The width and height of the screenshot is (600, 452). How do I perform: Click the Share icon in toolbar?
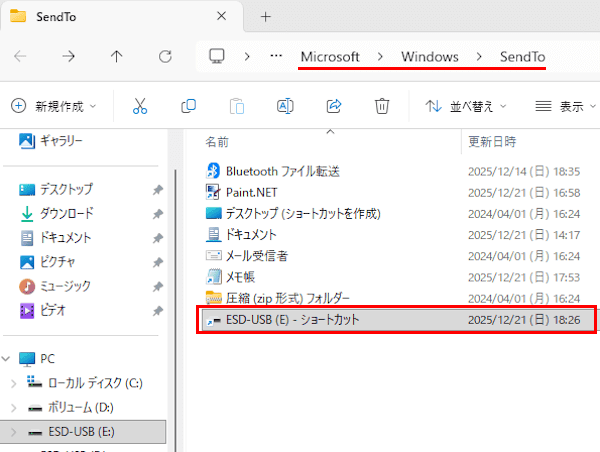(334, 106)
